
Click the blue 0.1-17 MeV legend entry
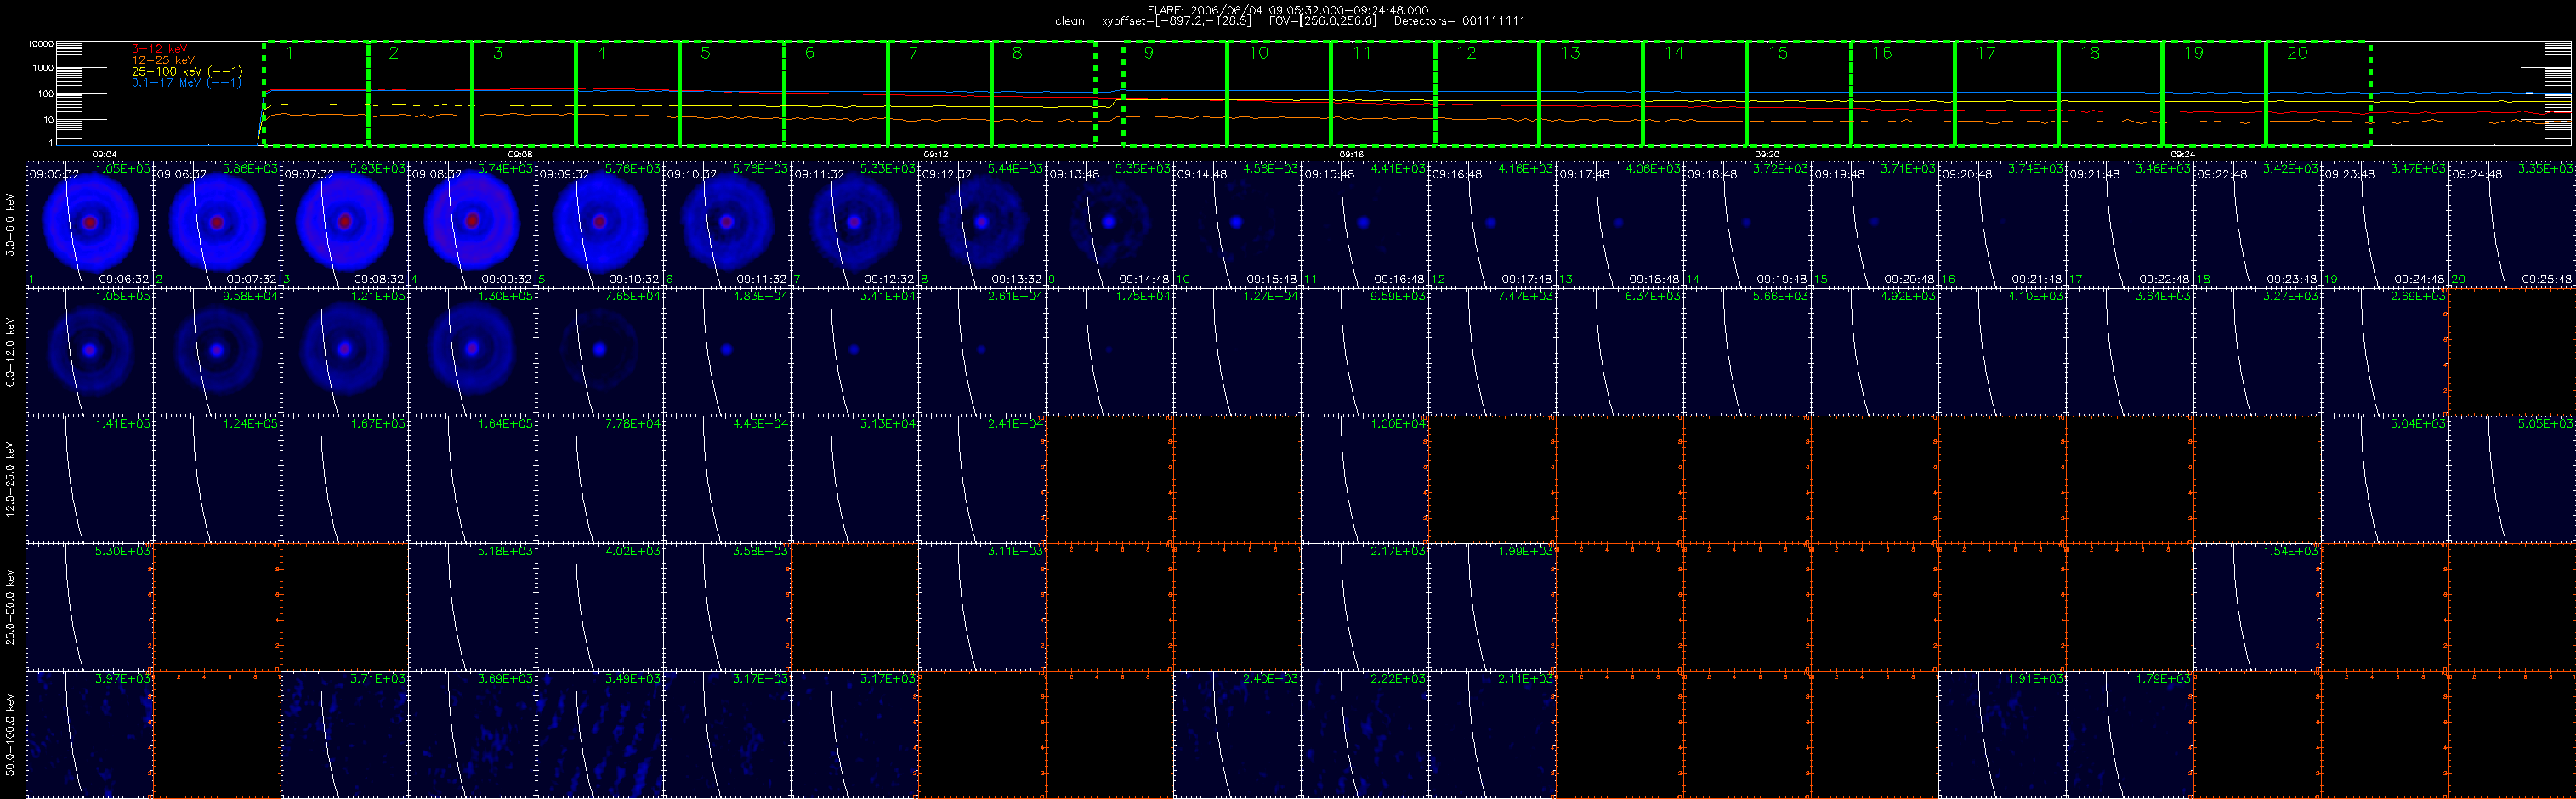(187, 82)
